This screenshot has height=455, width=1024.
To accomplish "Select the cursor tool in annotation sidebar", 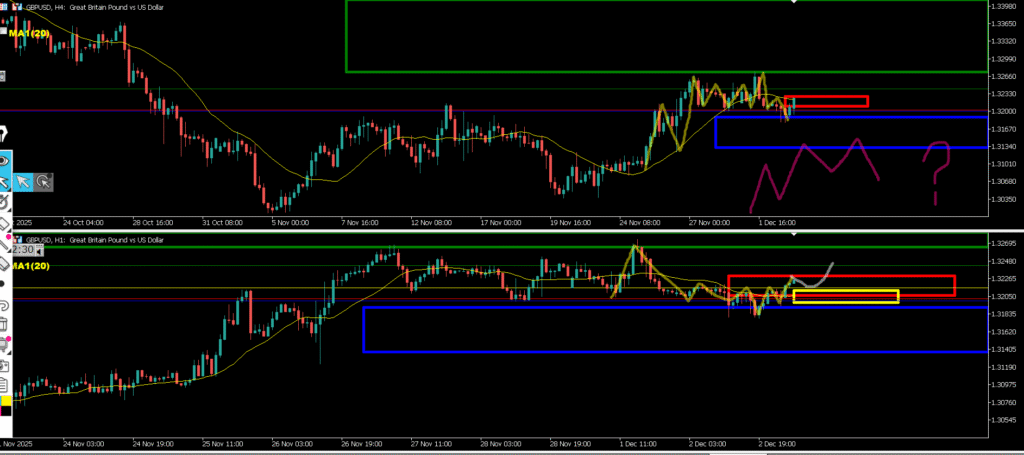I will tap(5, 181).
